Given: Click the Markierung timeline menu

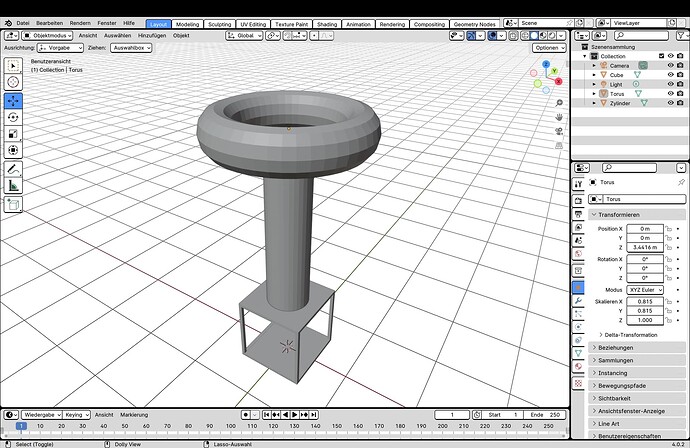Looking at the screenshot, I should 134,415.
